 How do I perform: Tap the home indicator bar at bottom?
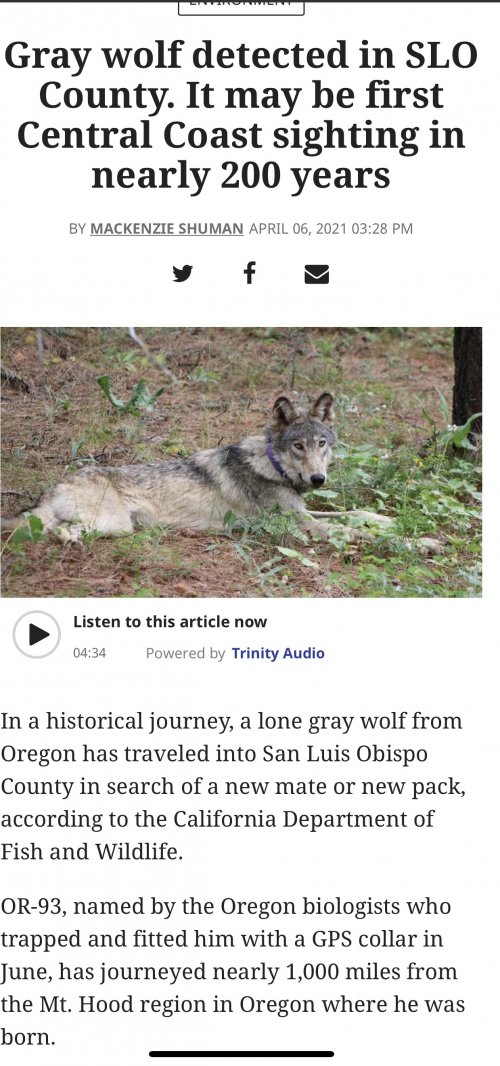[x=241, y=1054]
